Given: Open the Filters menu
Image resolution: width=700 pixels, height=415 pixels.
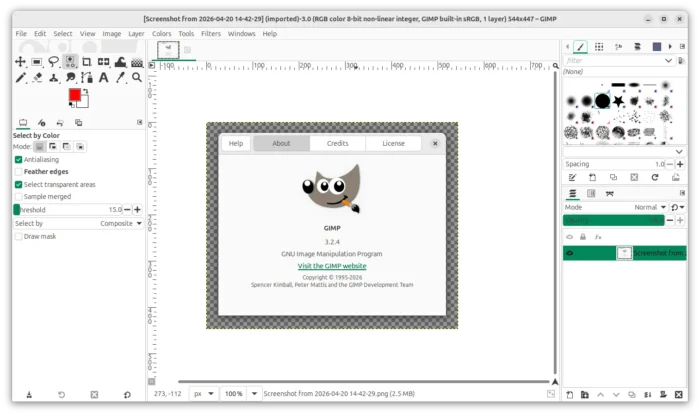Looking at the screenshot, I should pyautogui.click(x=210, y=34).
